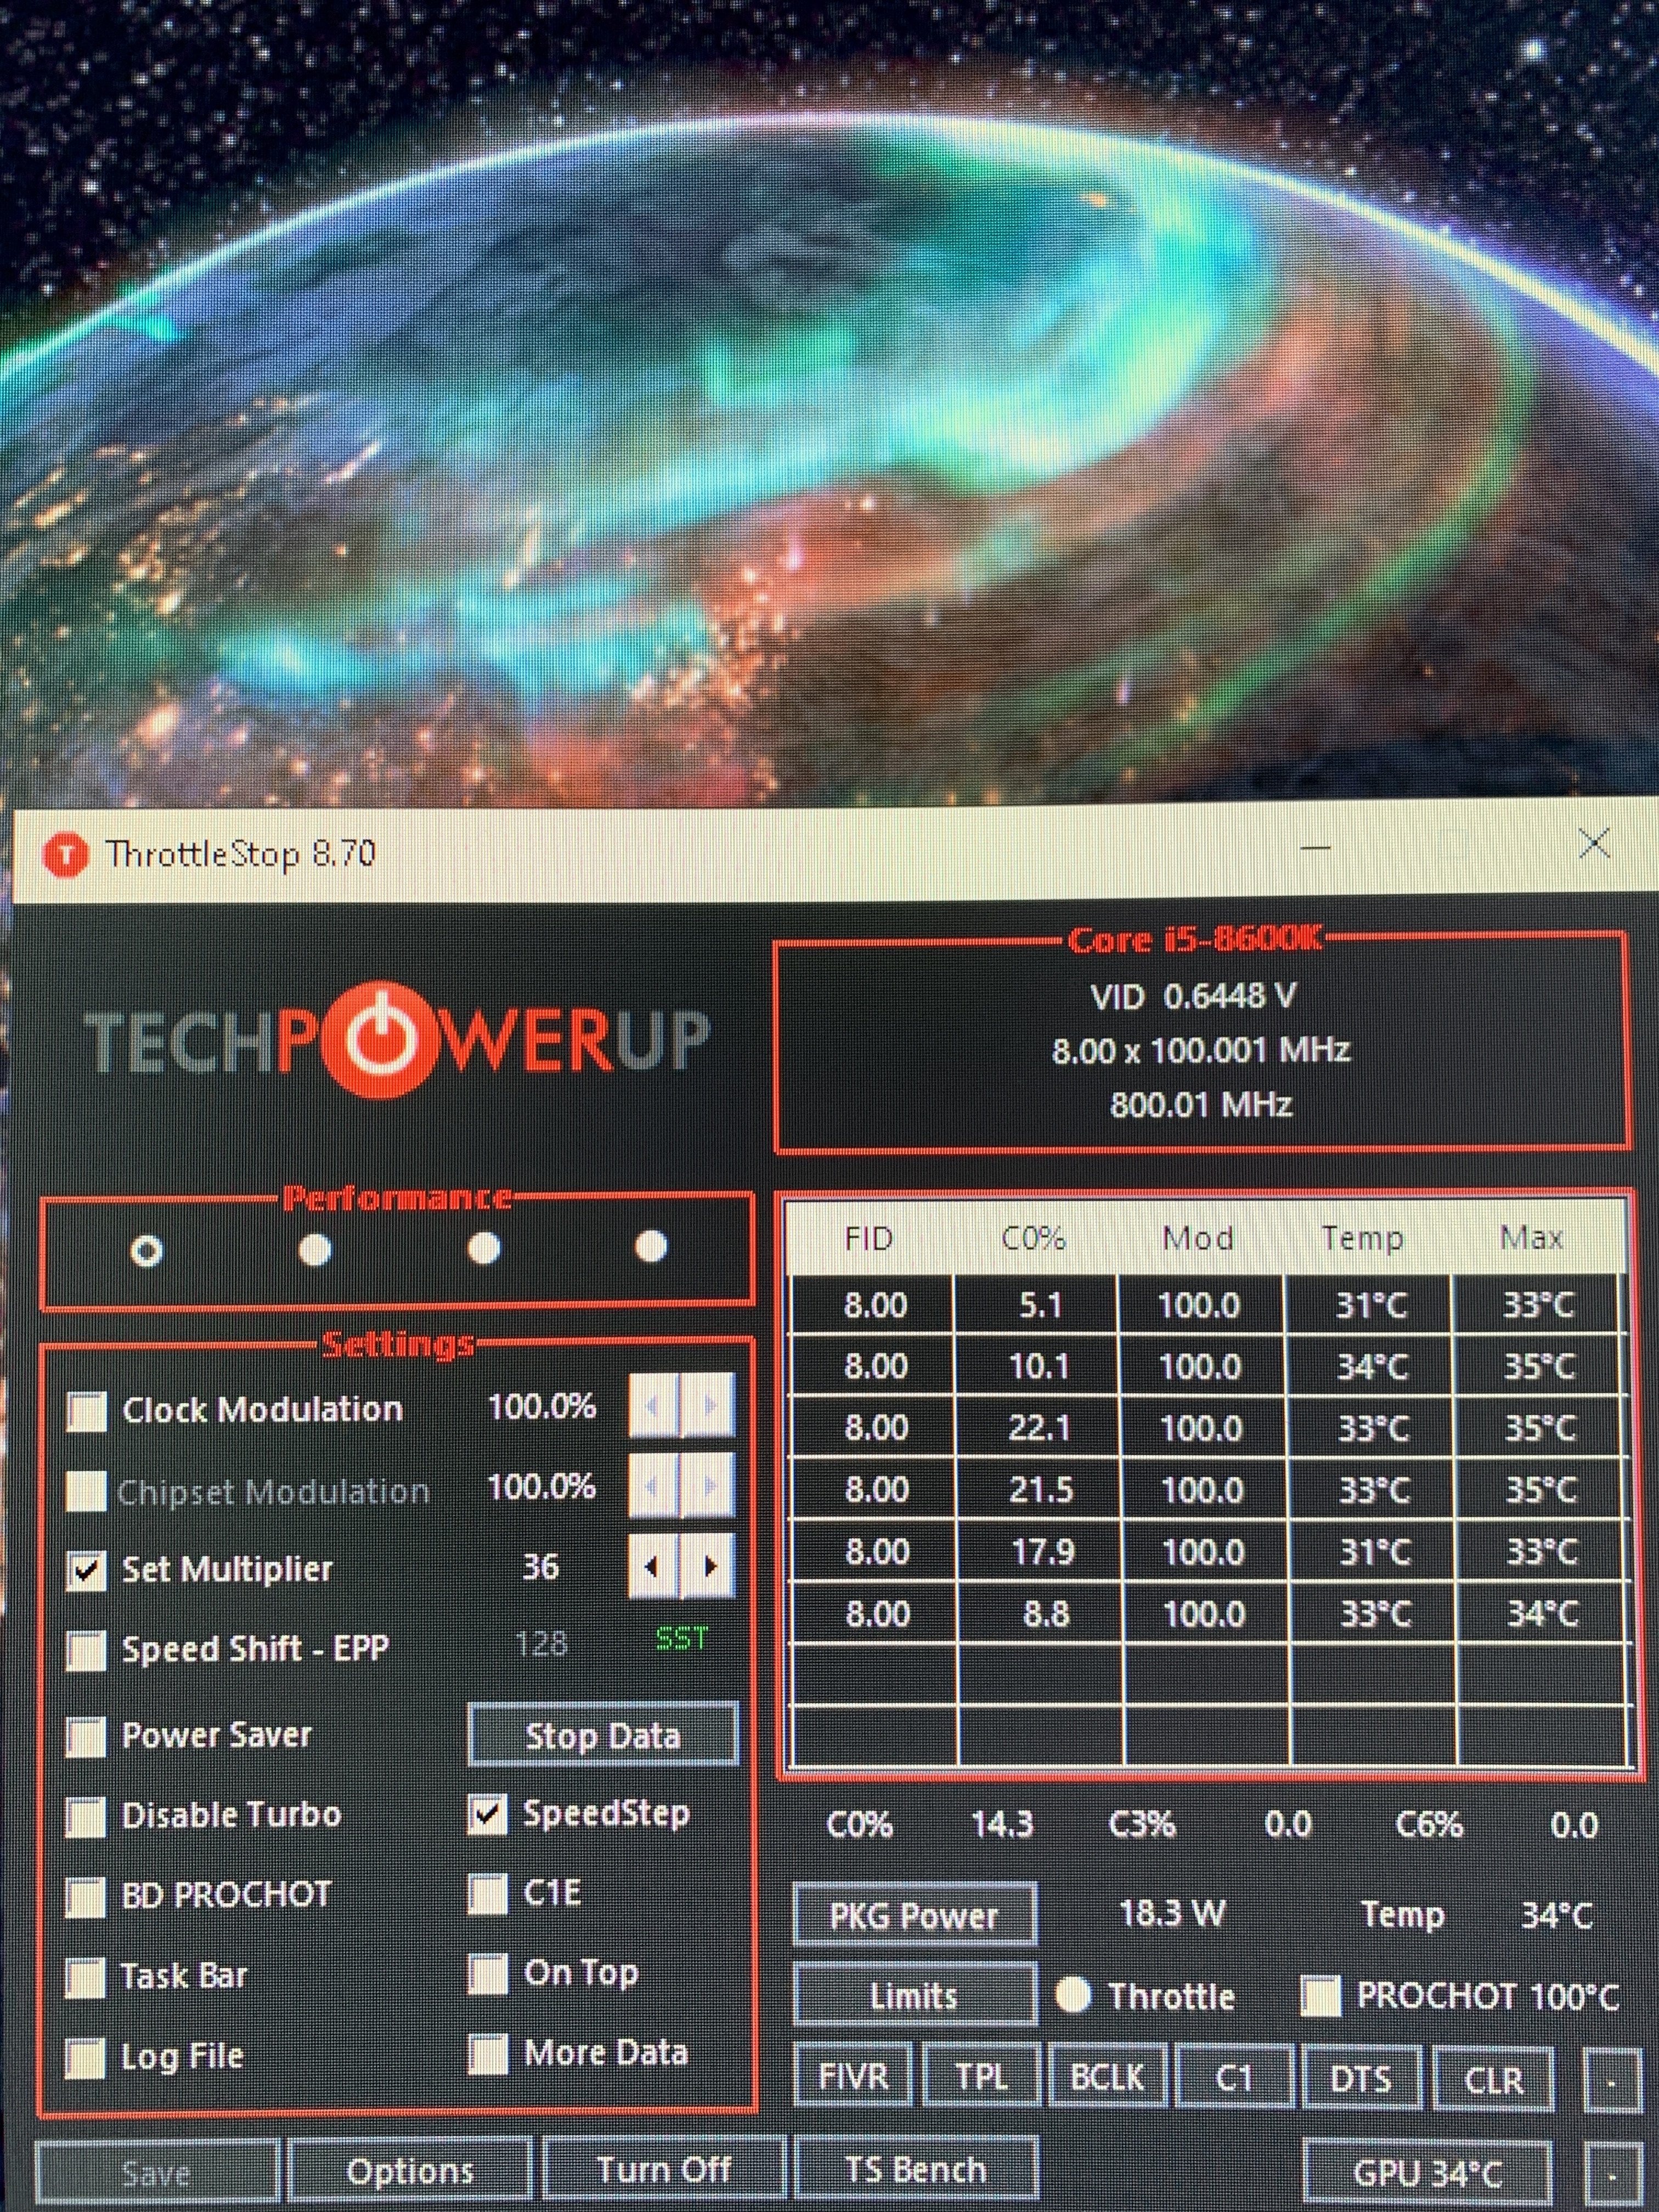Enable the Clock Modulation checkbox
The image size is (1659, 2212).
[x=86, y=1411]
